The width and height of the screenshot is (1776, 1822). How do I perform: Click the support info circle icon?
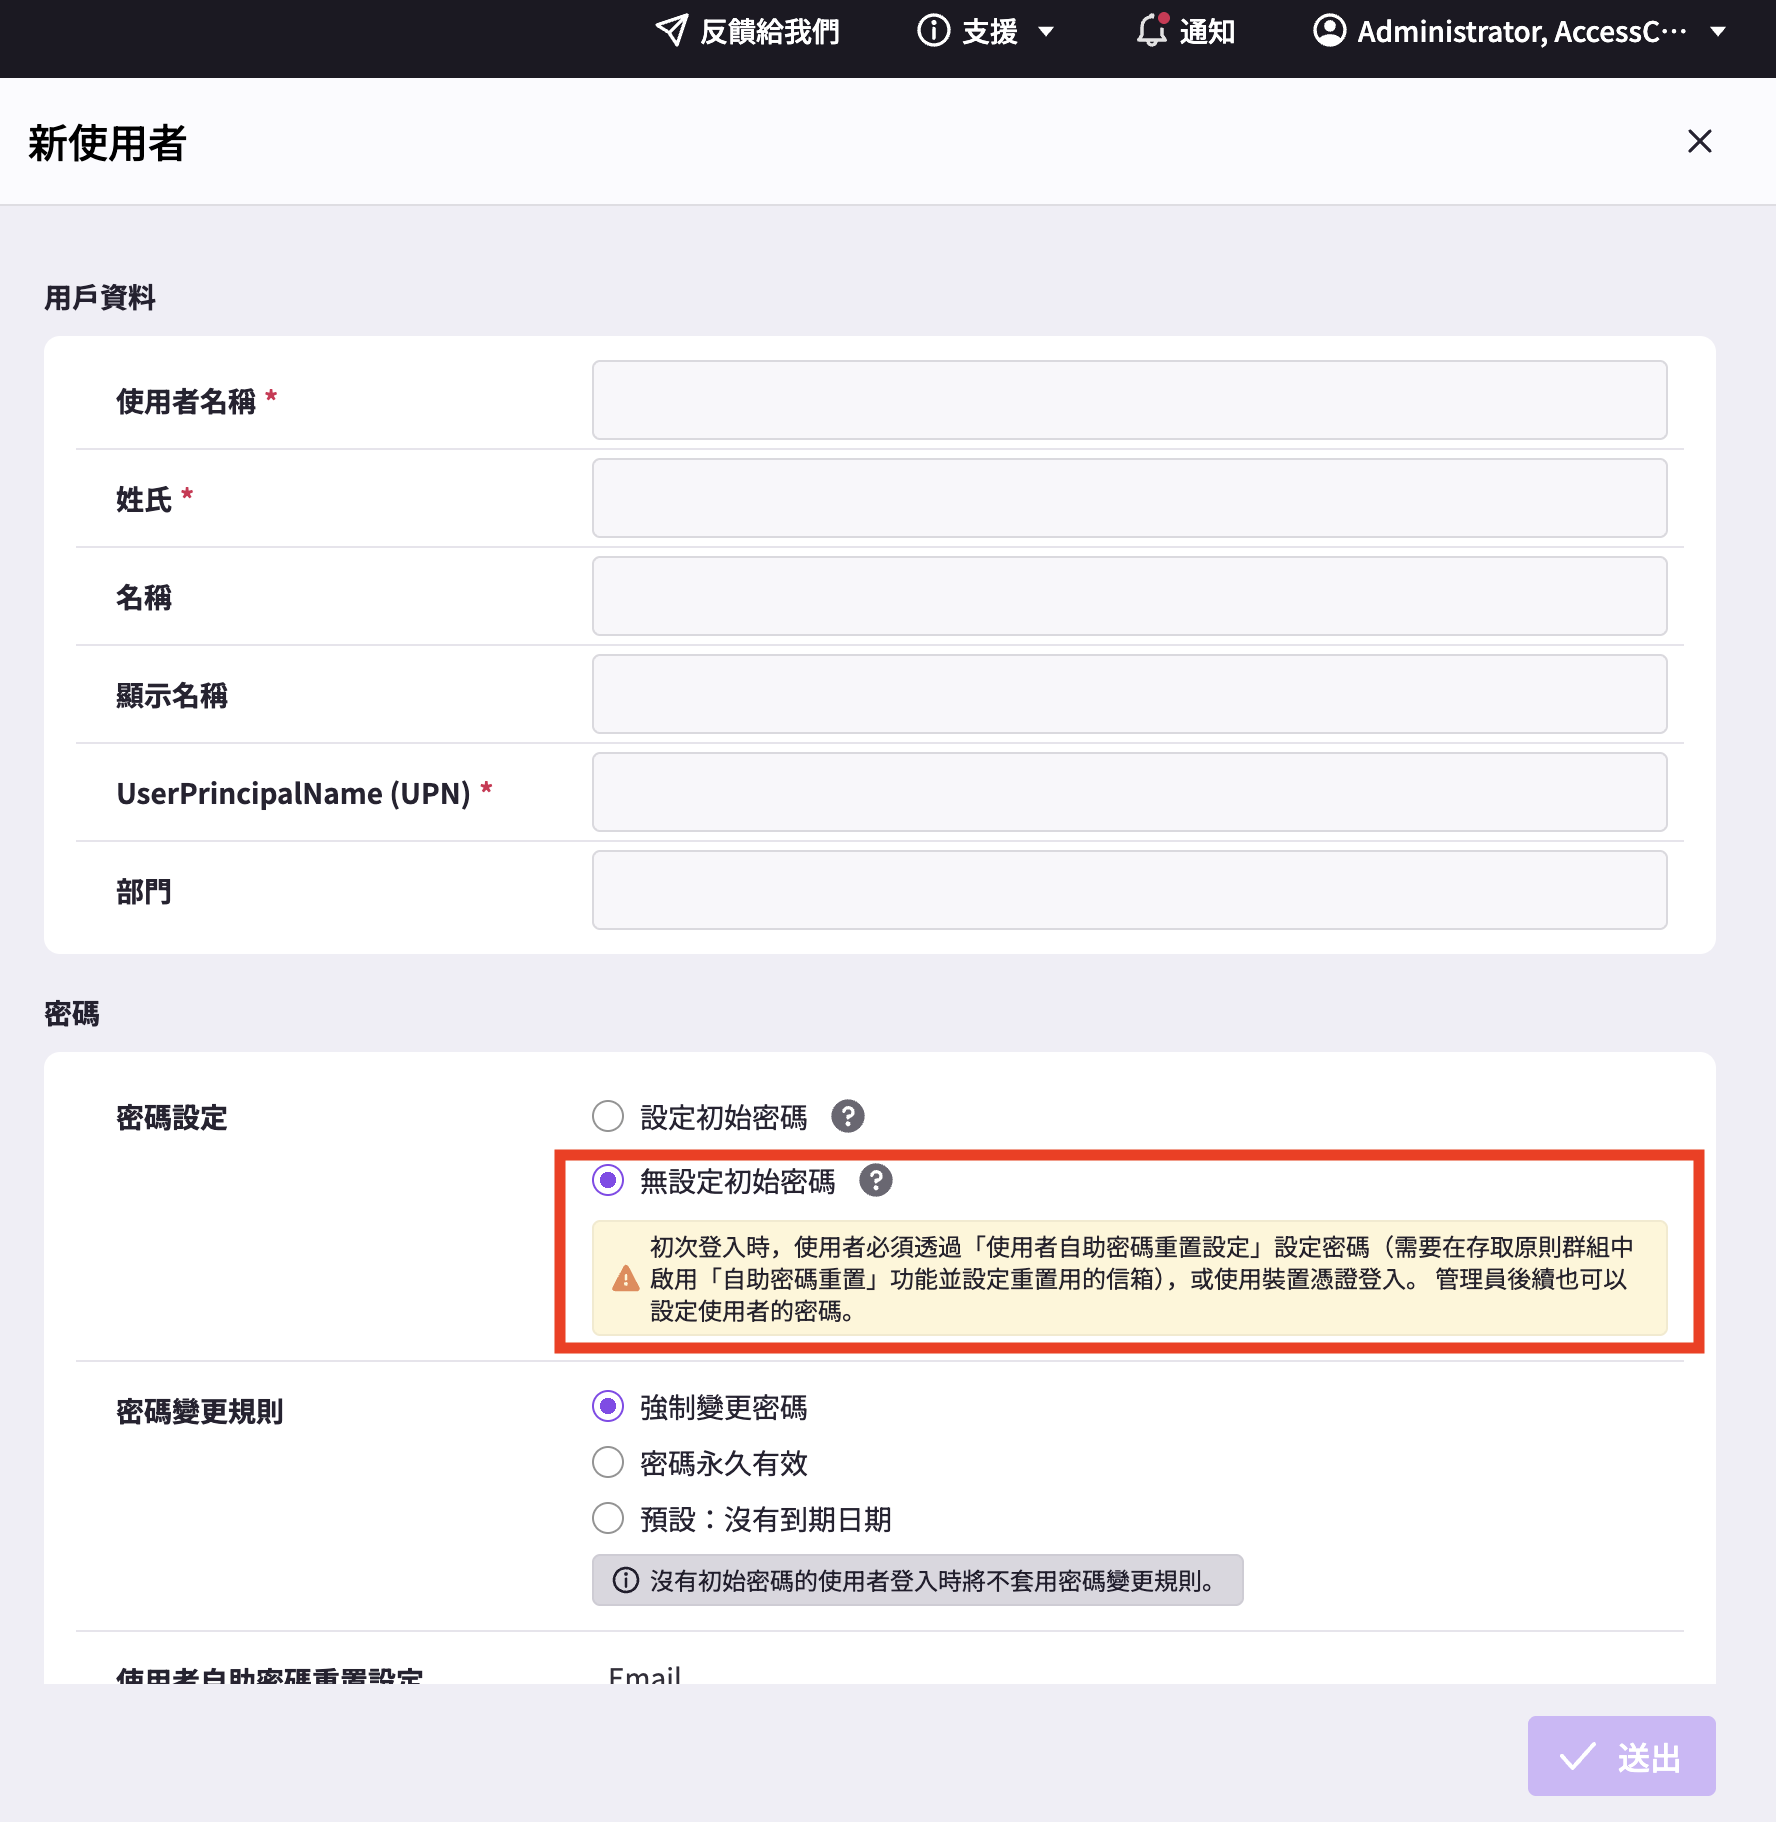click(933, 31)
